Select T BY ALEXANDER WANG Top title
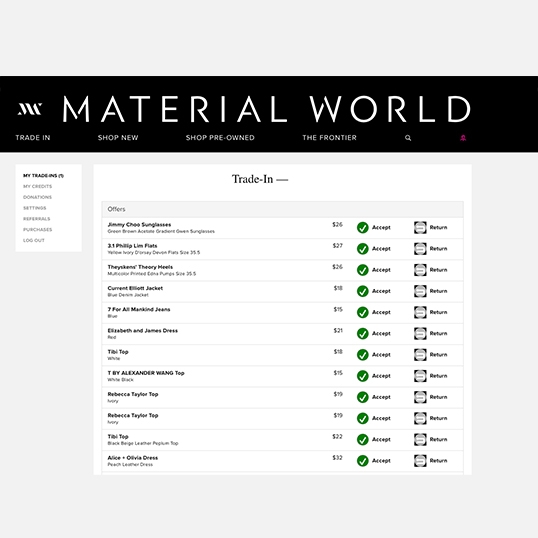 [146, 373]
